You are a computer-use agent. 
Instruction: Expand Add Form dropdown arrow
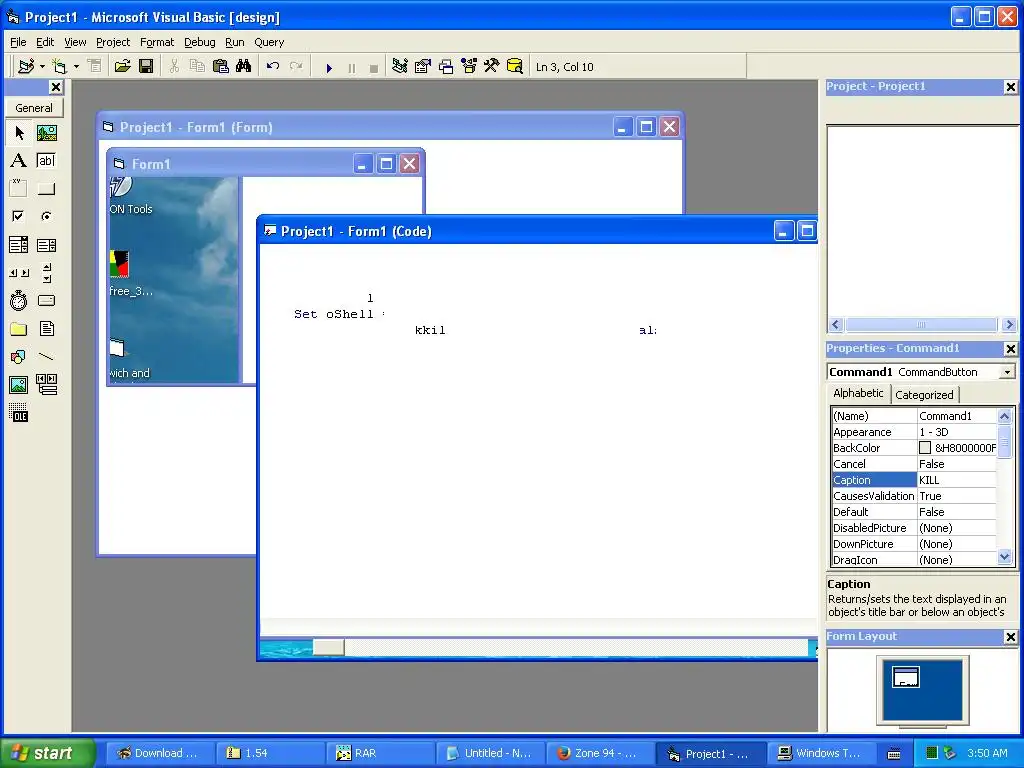click(76, 67)
